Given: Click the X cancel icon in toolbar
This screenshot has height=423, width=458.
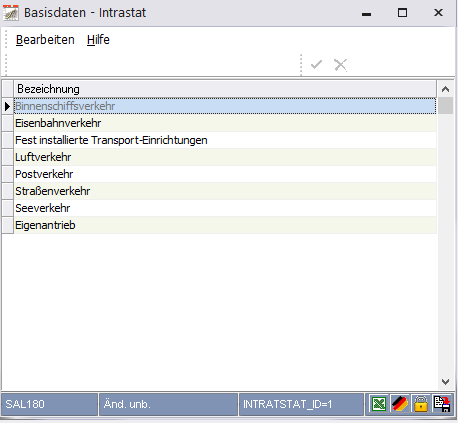Looking at the screenshot, I should (340, 65).
